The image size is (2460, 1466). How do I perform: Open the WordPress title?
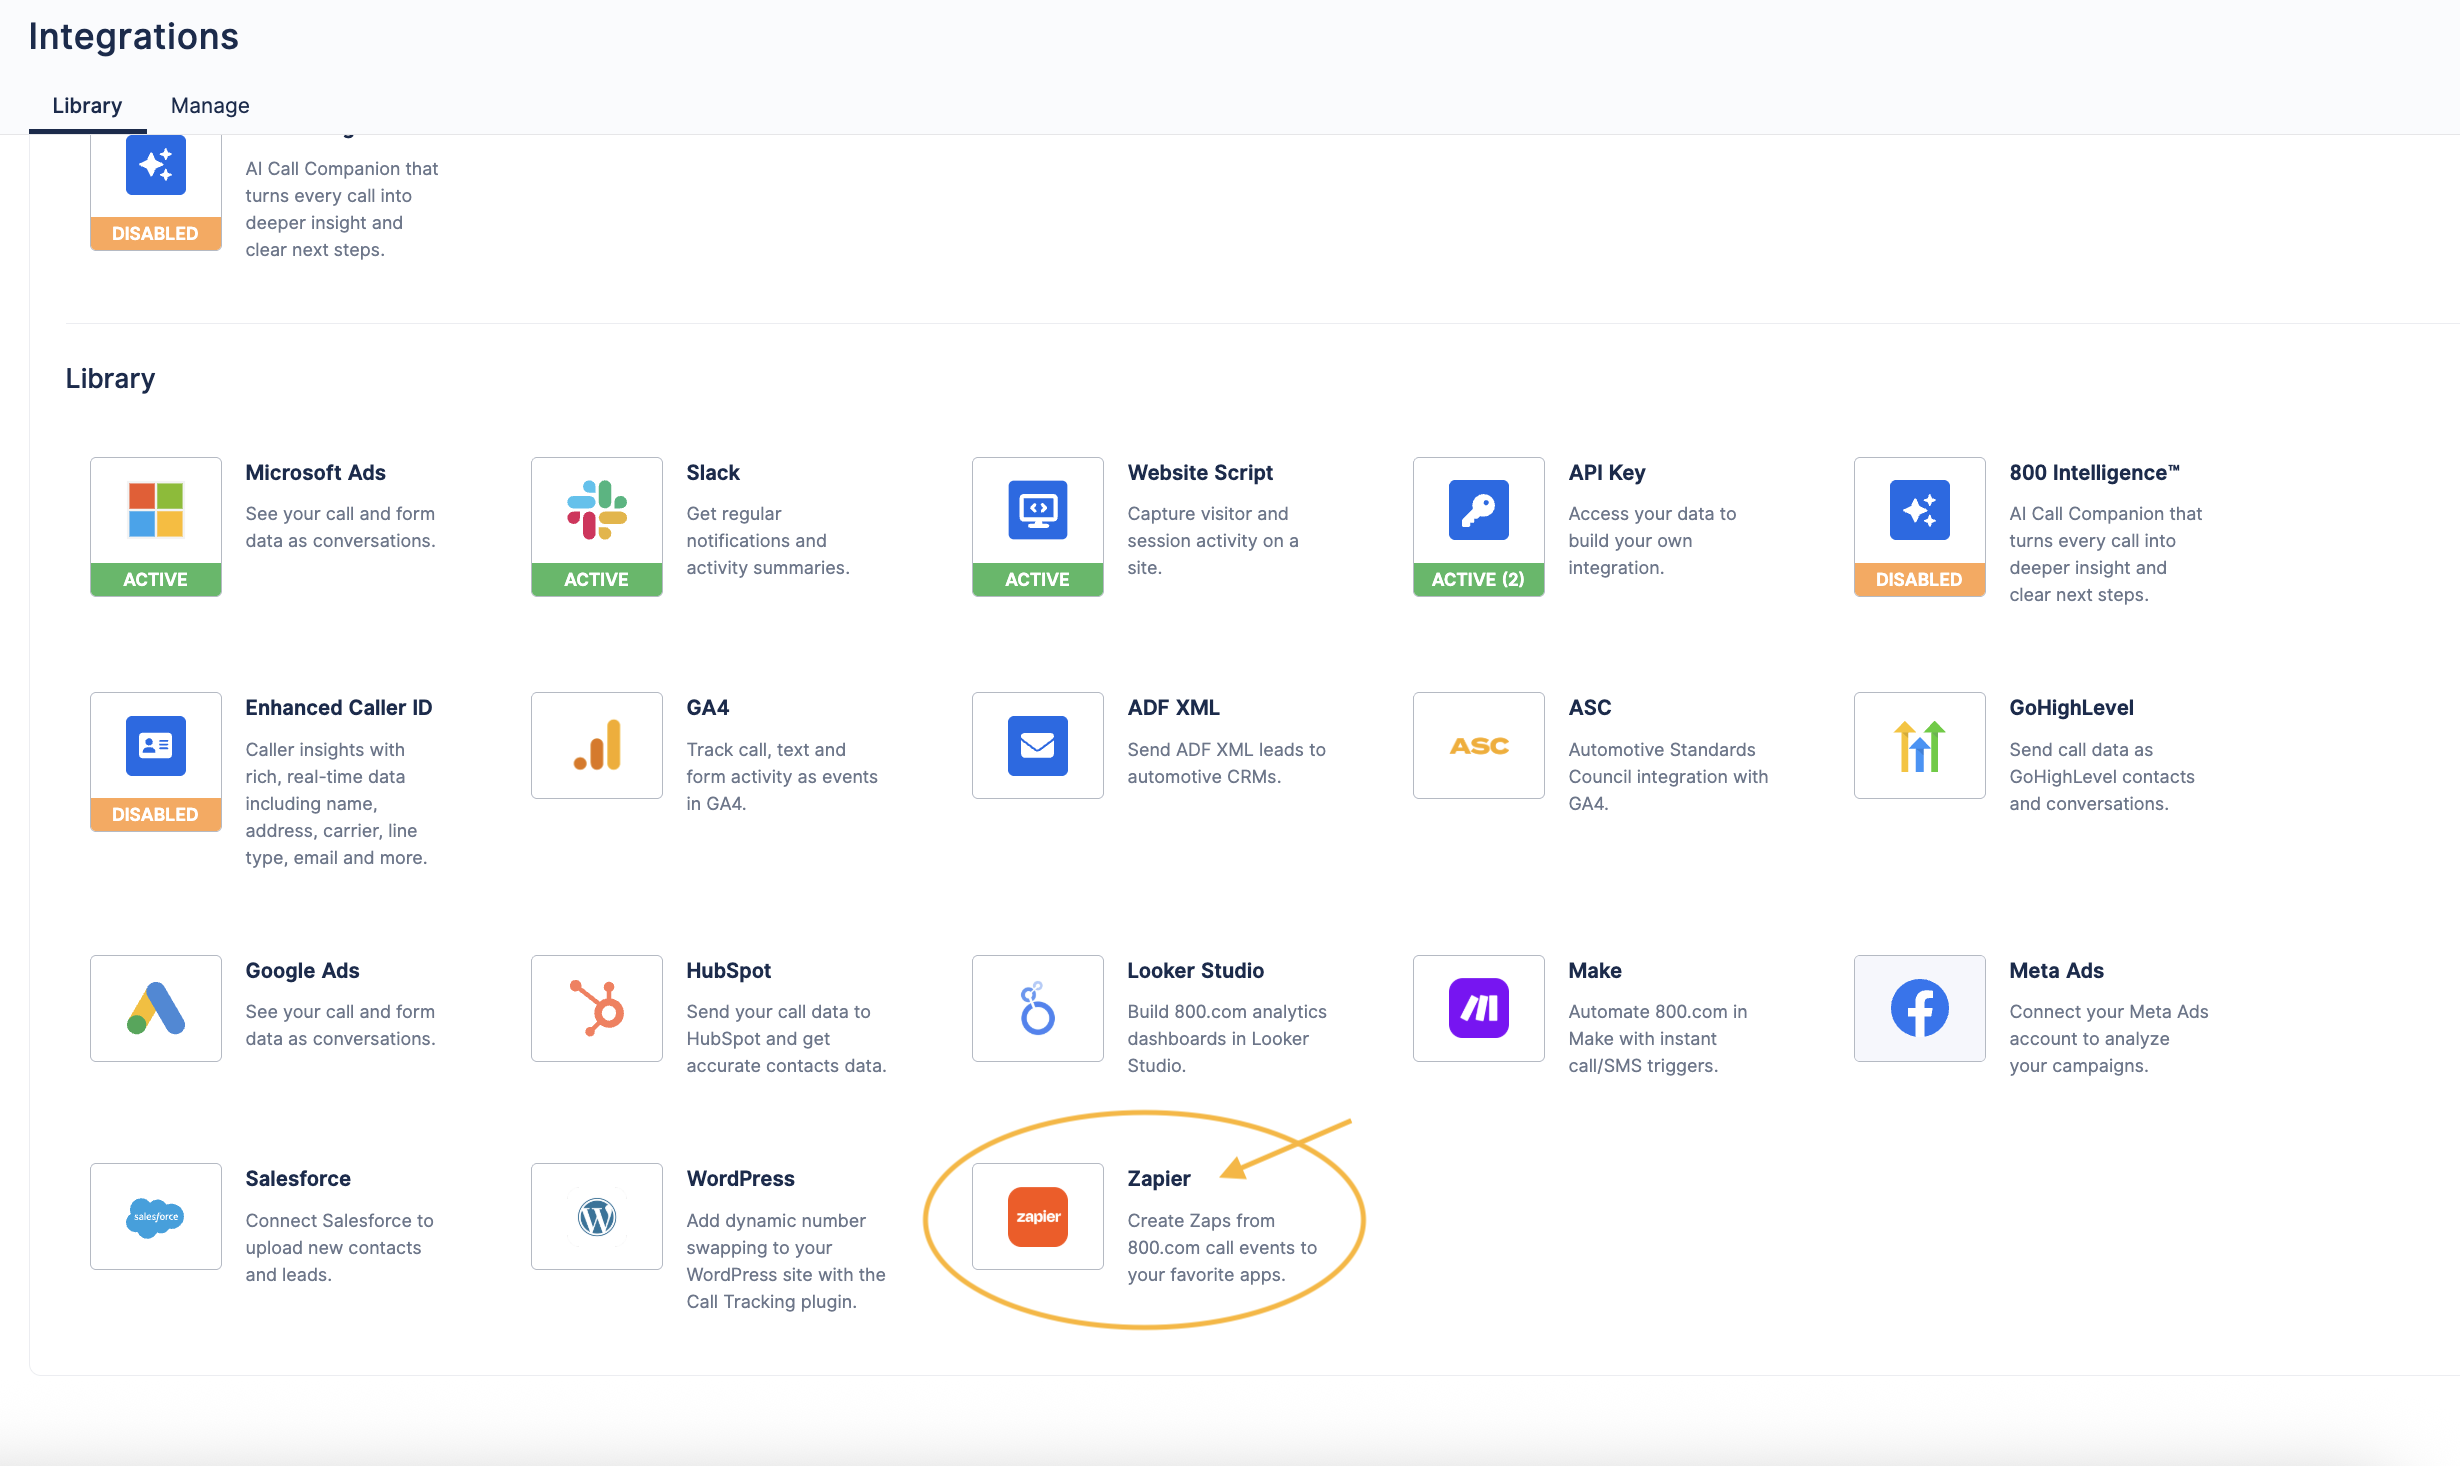point(741,1179)
